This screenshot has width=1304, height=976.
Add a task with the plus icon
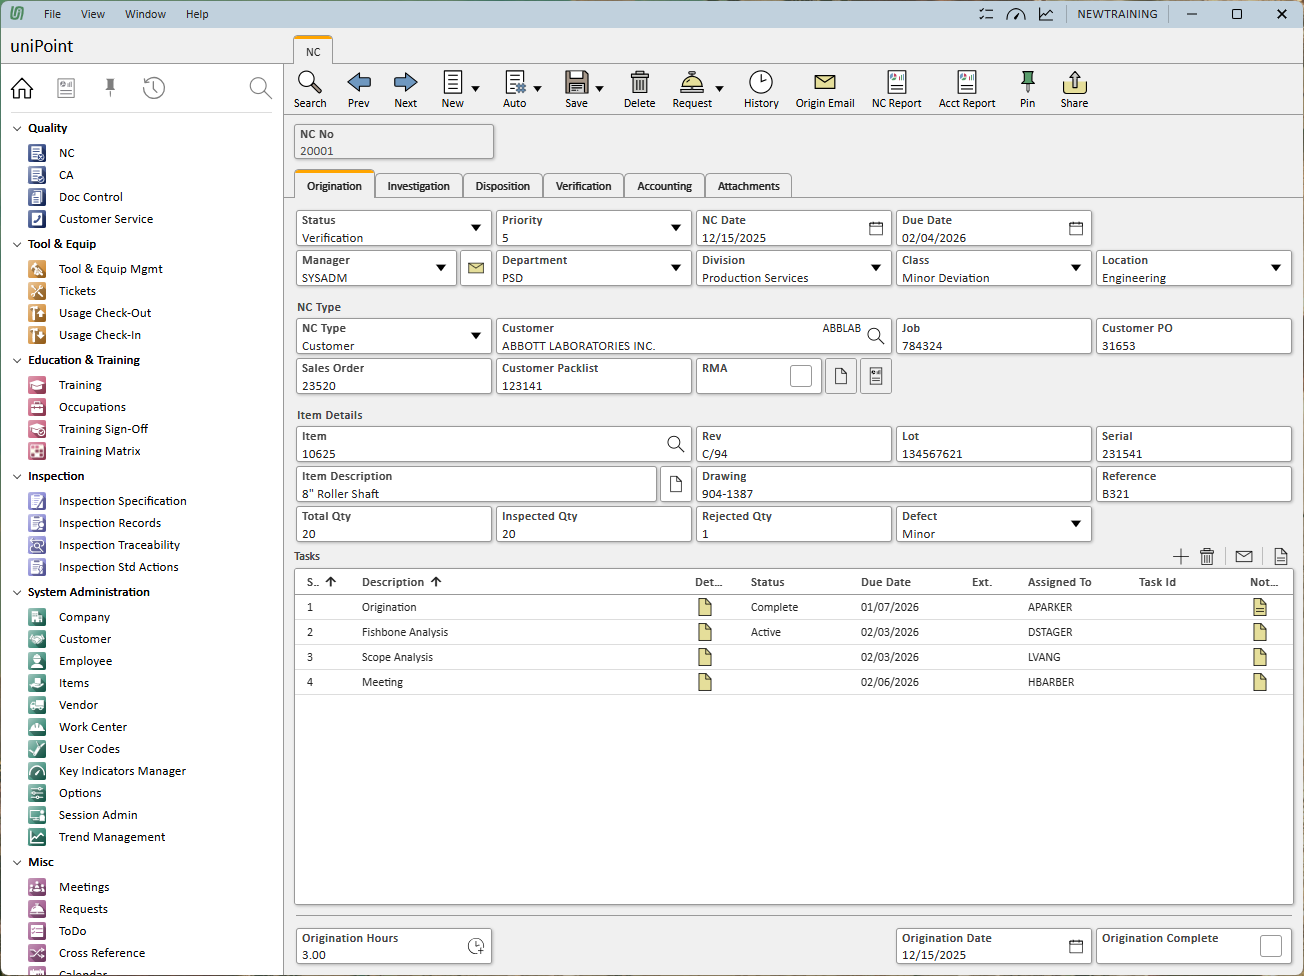coord(1181,556)
